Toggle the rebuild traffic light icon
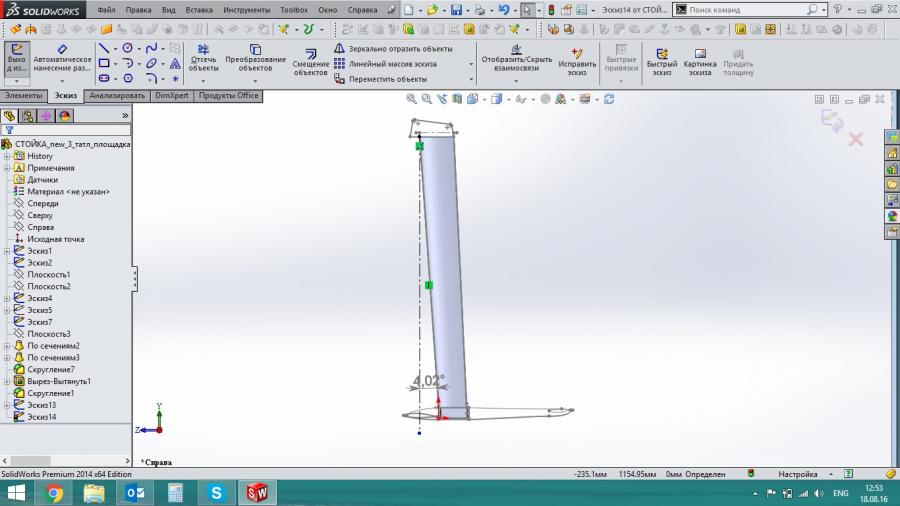This screenshot has width=900, height=506. pyautogui.click(x=551, y=10)
